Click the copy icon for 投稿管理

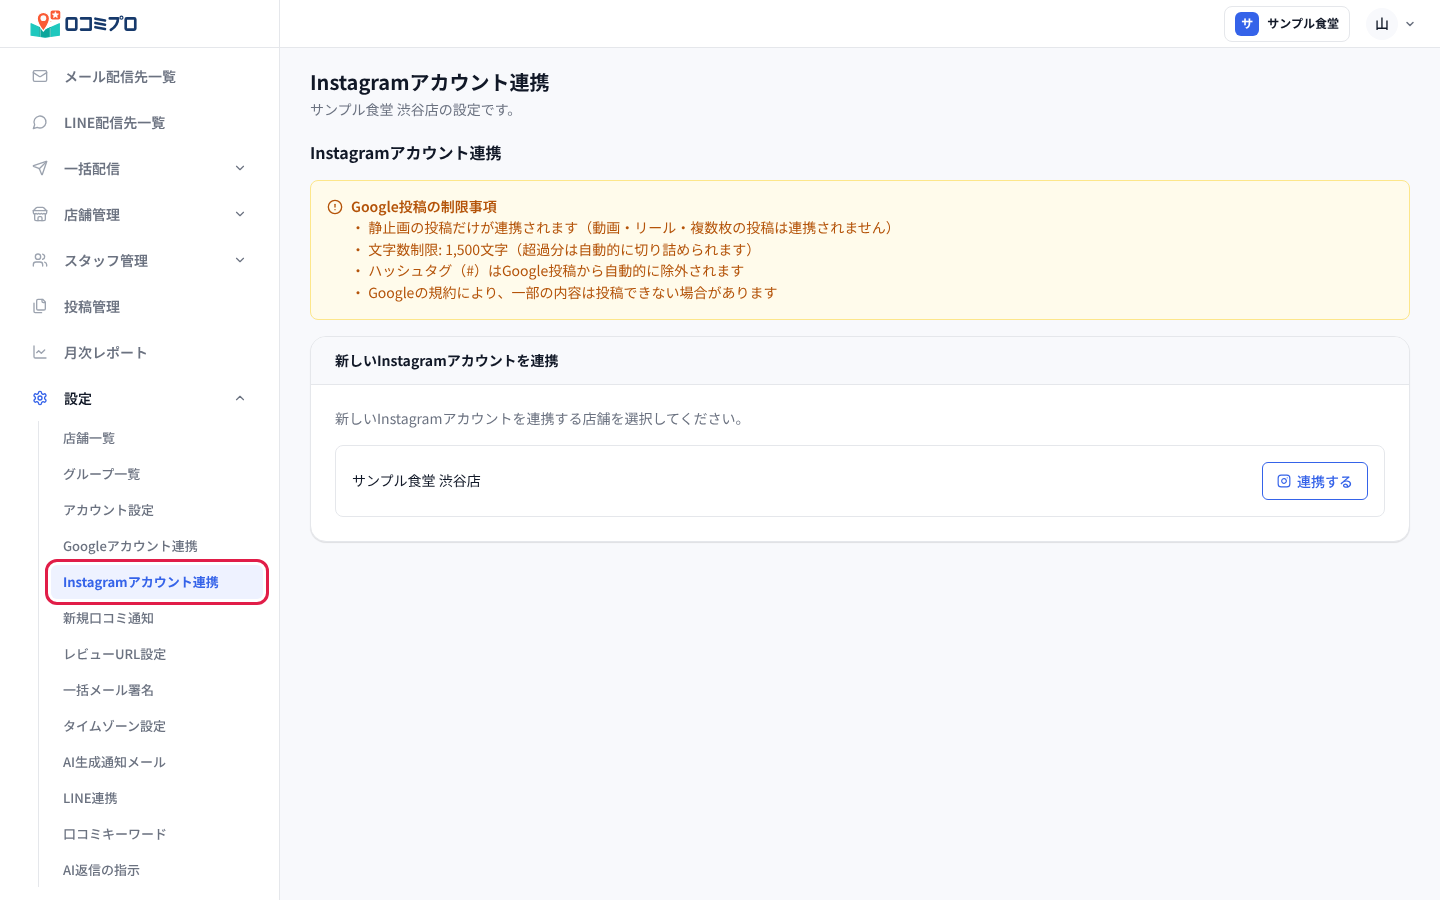coord(40,306)
